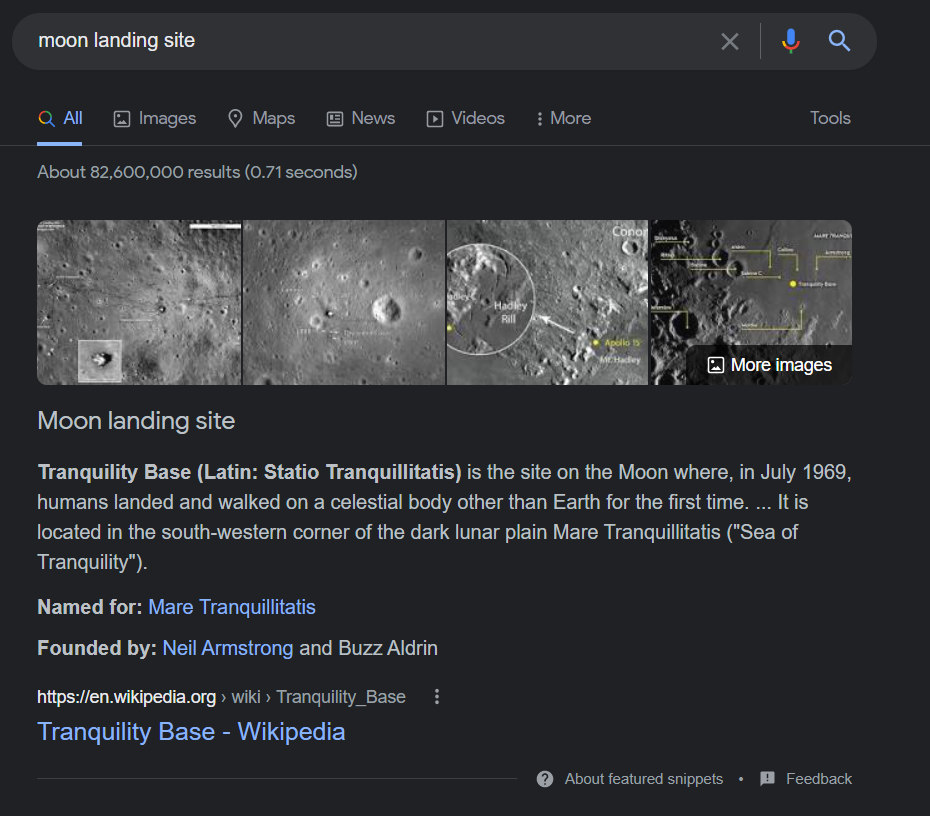Open About featured snippets
Screen dimensions: 930x816
tap(644, 779)
